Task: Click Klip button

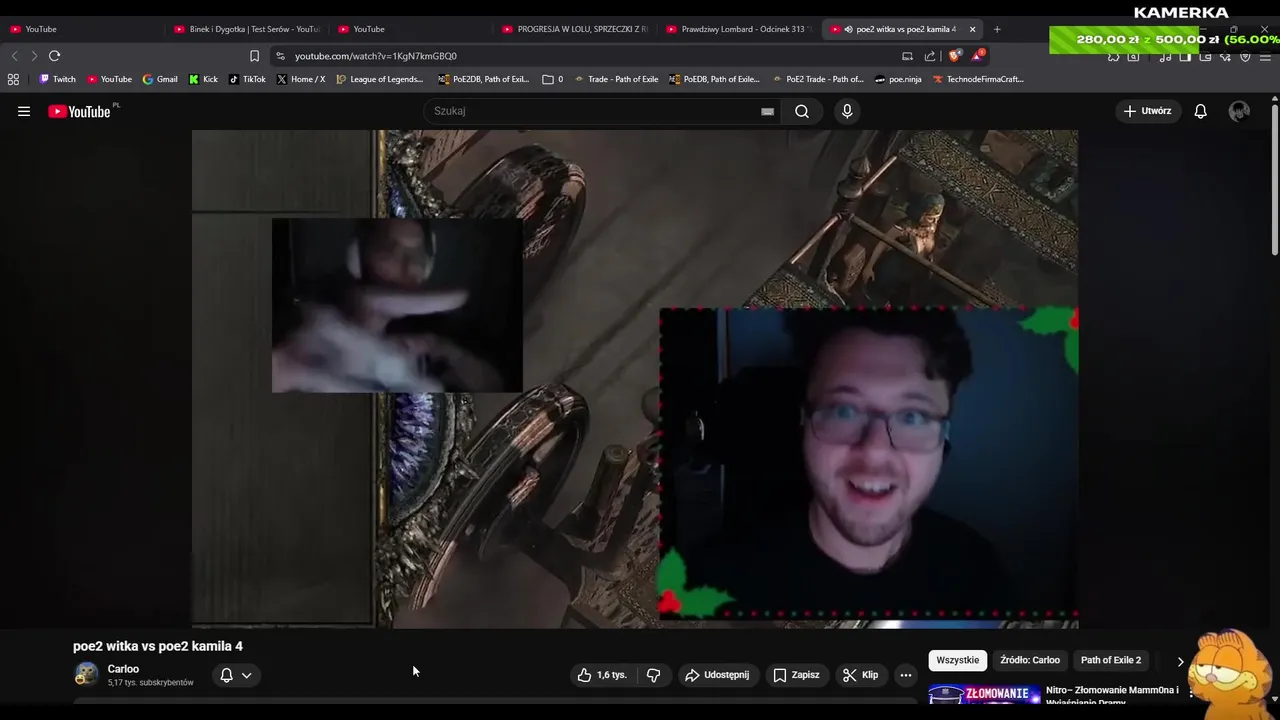Action: click(x=860, y=675)
